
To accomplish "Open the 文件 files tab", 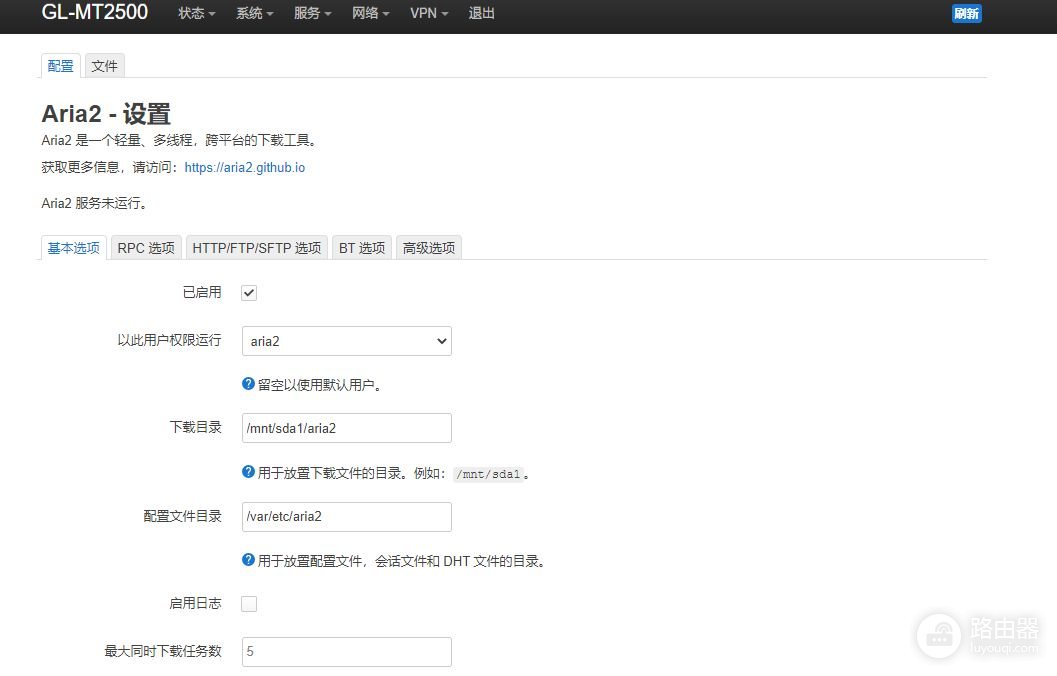I will [105, 66].
